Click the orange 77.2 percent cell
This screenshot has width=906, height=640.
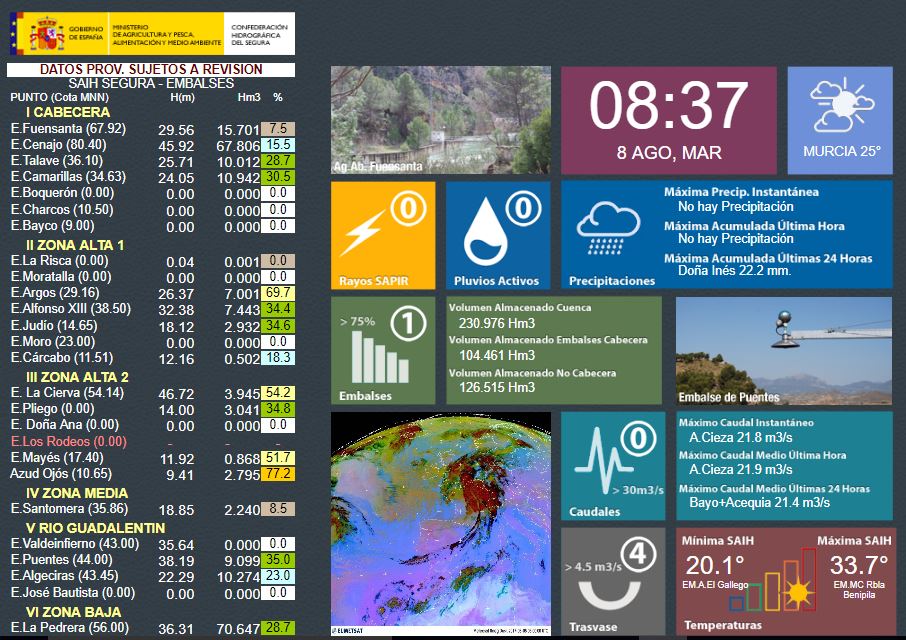pyautogui.click(x=278, y=474)
